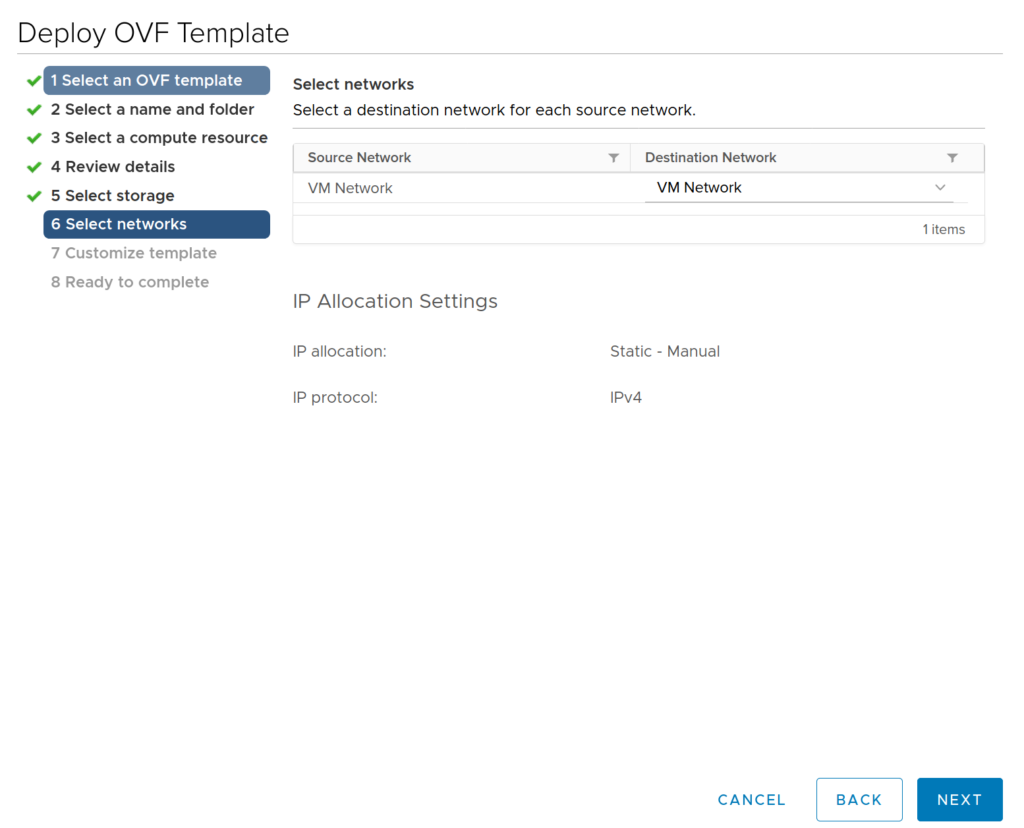Open the Destination Network dropdown

click(799, 188)
